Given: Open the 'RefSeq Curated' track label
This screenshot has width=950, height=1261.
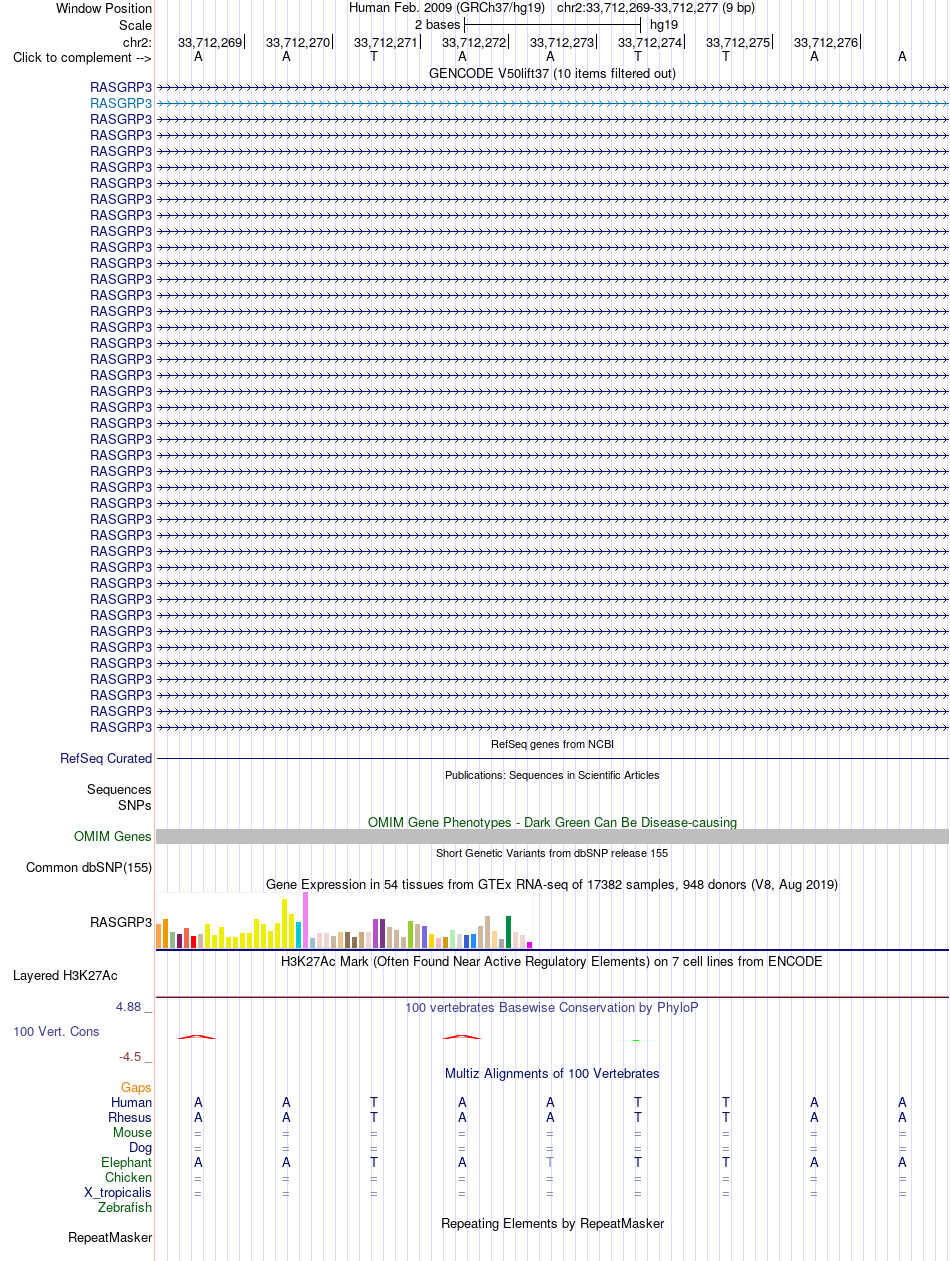Looking at the screenshot, I should [106, 759].
